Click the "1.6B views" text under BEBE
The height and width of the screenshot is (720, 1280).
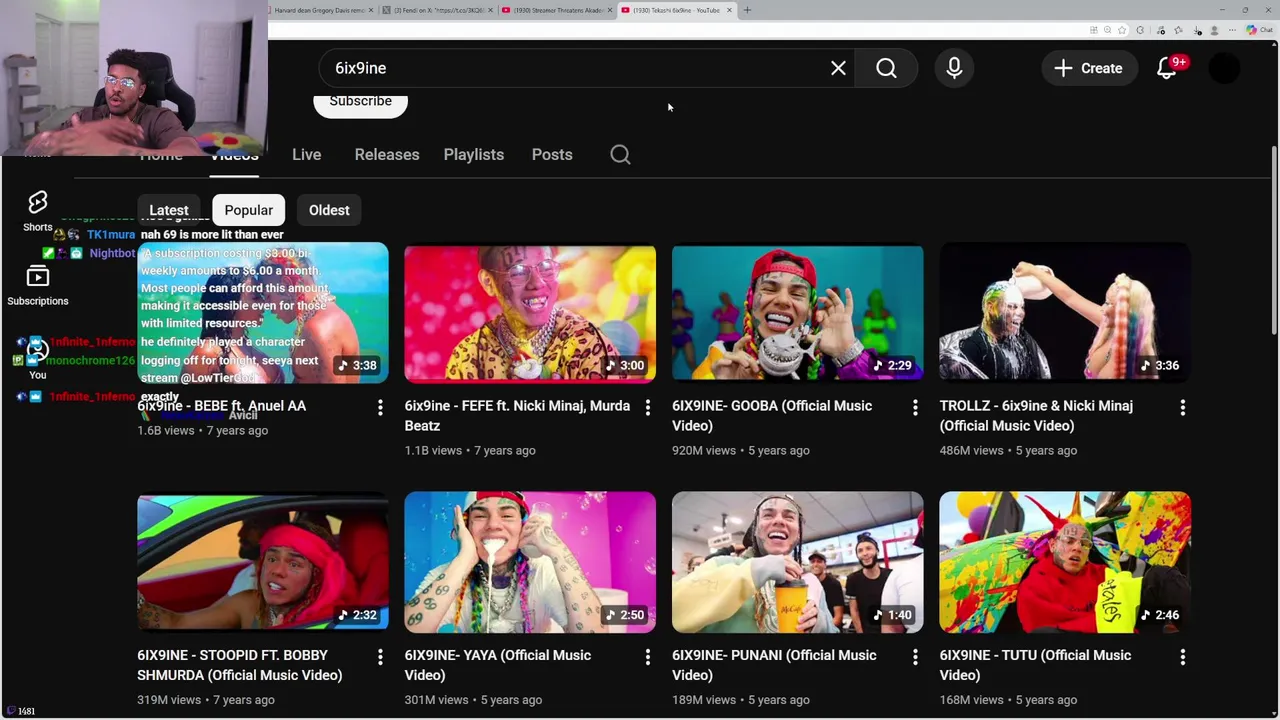point(165,430)
